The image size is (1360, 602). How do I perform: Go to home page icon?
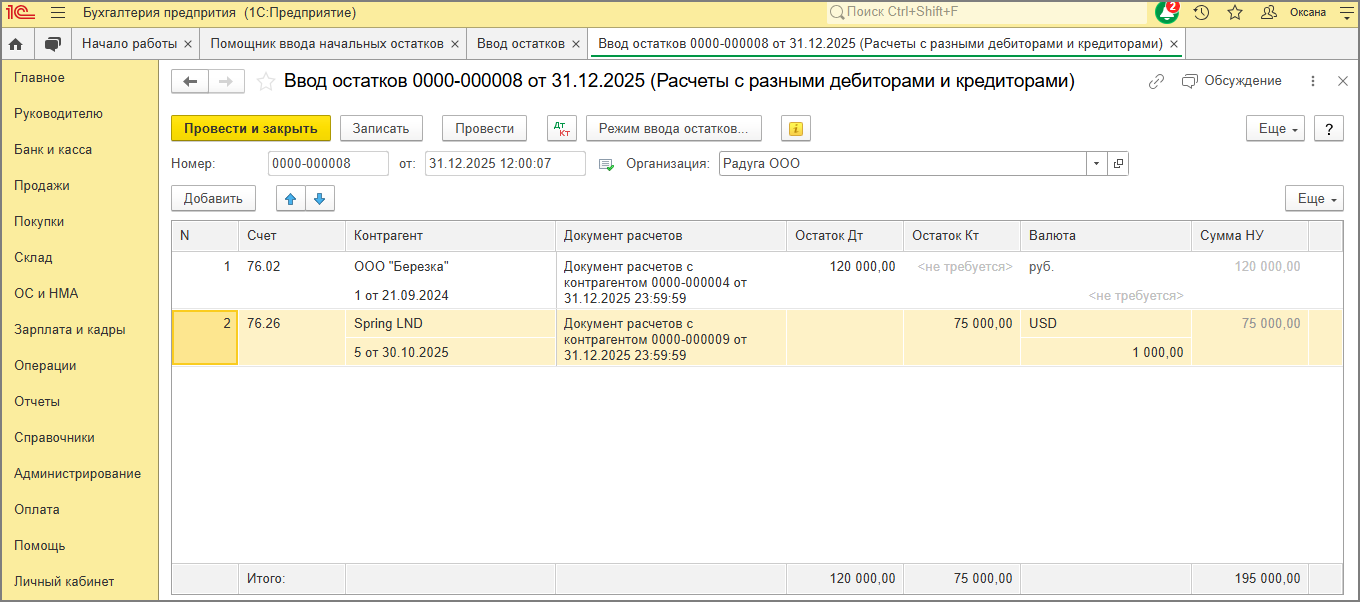coord(16,44)
